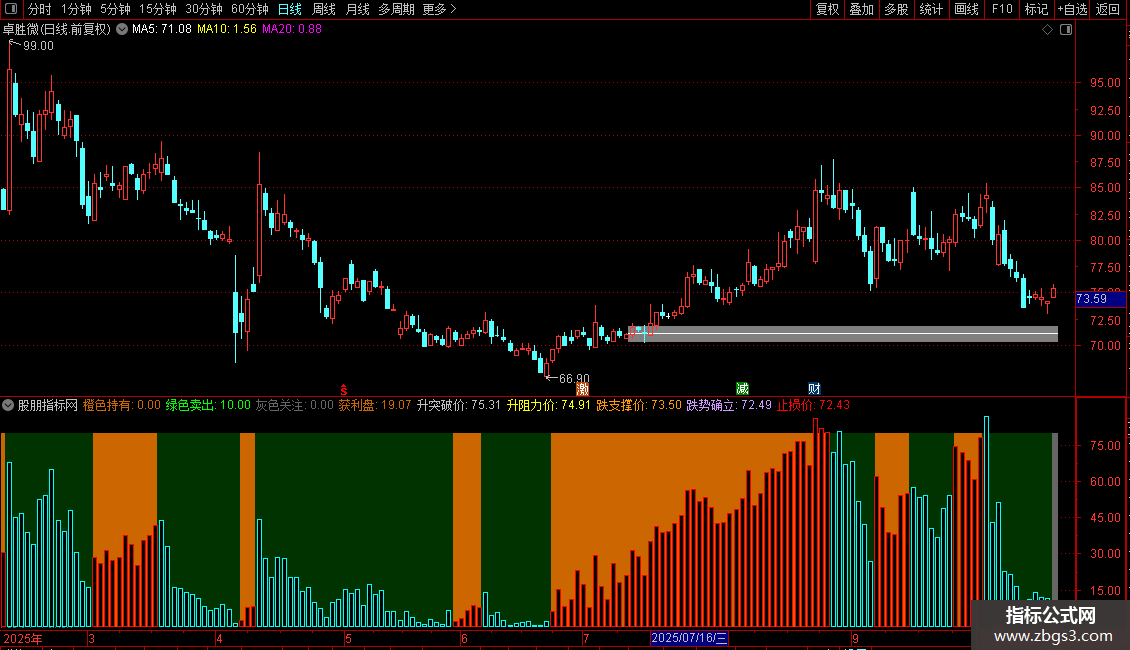Click the 标记 mark button
Screen dimensions: 1130x650
[x=1036, y=9]
